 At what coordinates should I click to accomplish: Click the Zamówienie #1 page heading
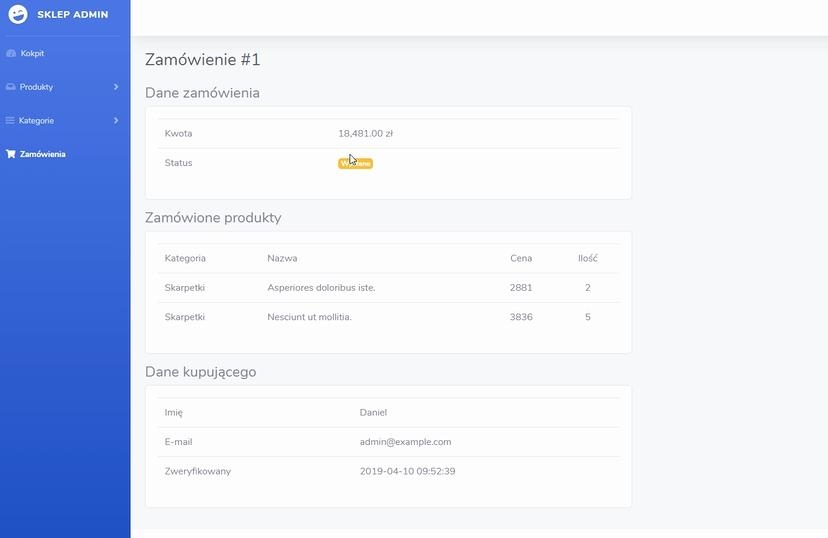pyautogui.click(x=203, y=60)
